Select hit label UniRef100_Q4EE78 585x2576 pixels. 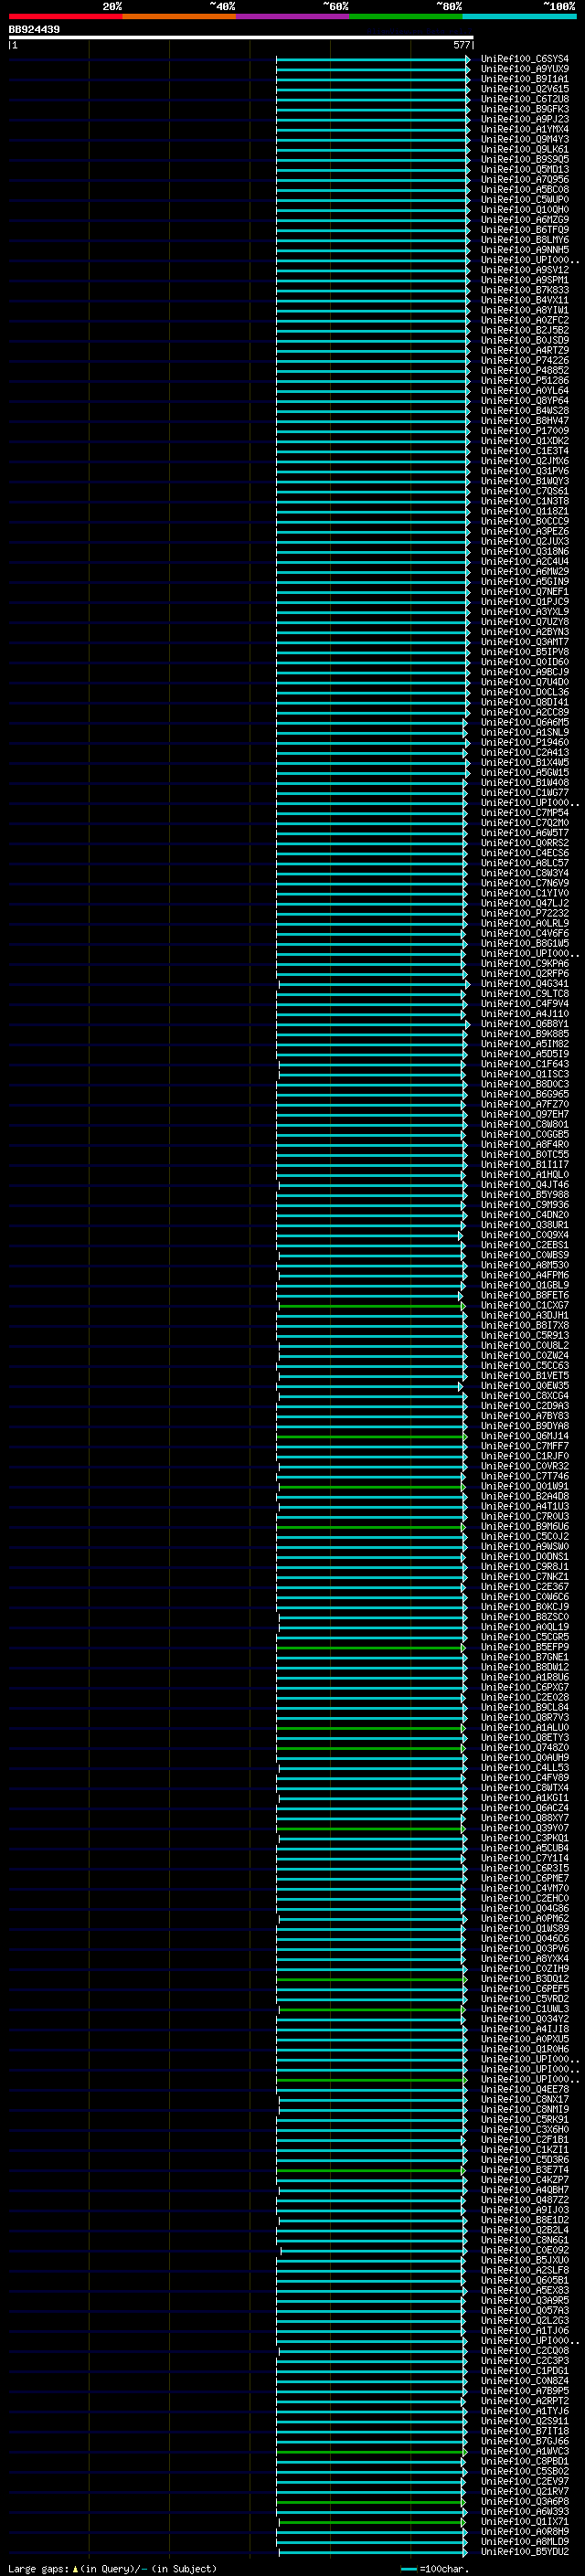pyautogui.click(x=525, y=2089)
